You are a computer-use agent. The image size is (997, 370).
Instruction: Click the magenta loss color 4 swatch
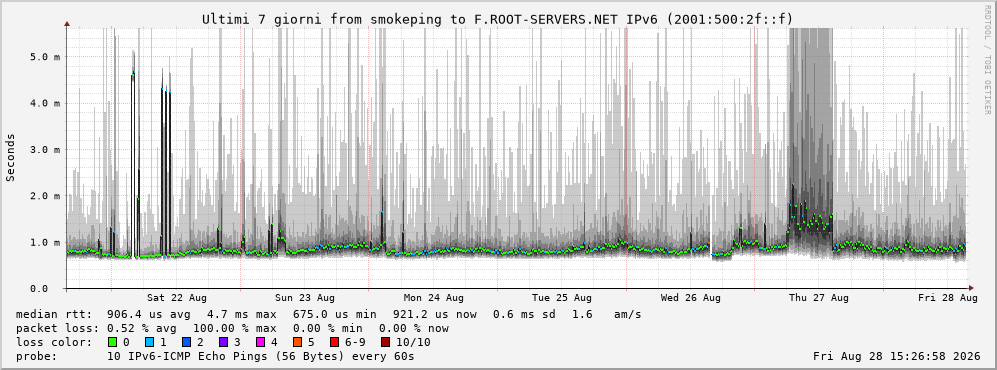(260, 342)
